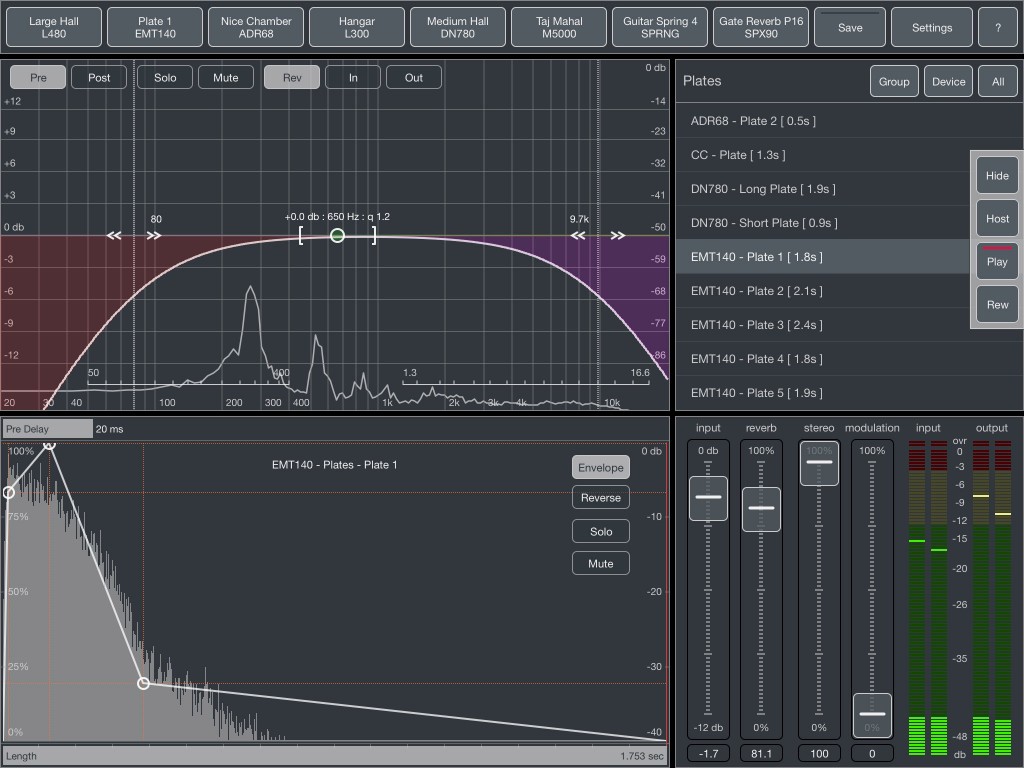The width and height of the screenshot is (1024, 768).
Task: Open the Taj Mahal M5000 preset tab
Action: (x=559, y=28)
